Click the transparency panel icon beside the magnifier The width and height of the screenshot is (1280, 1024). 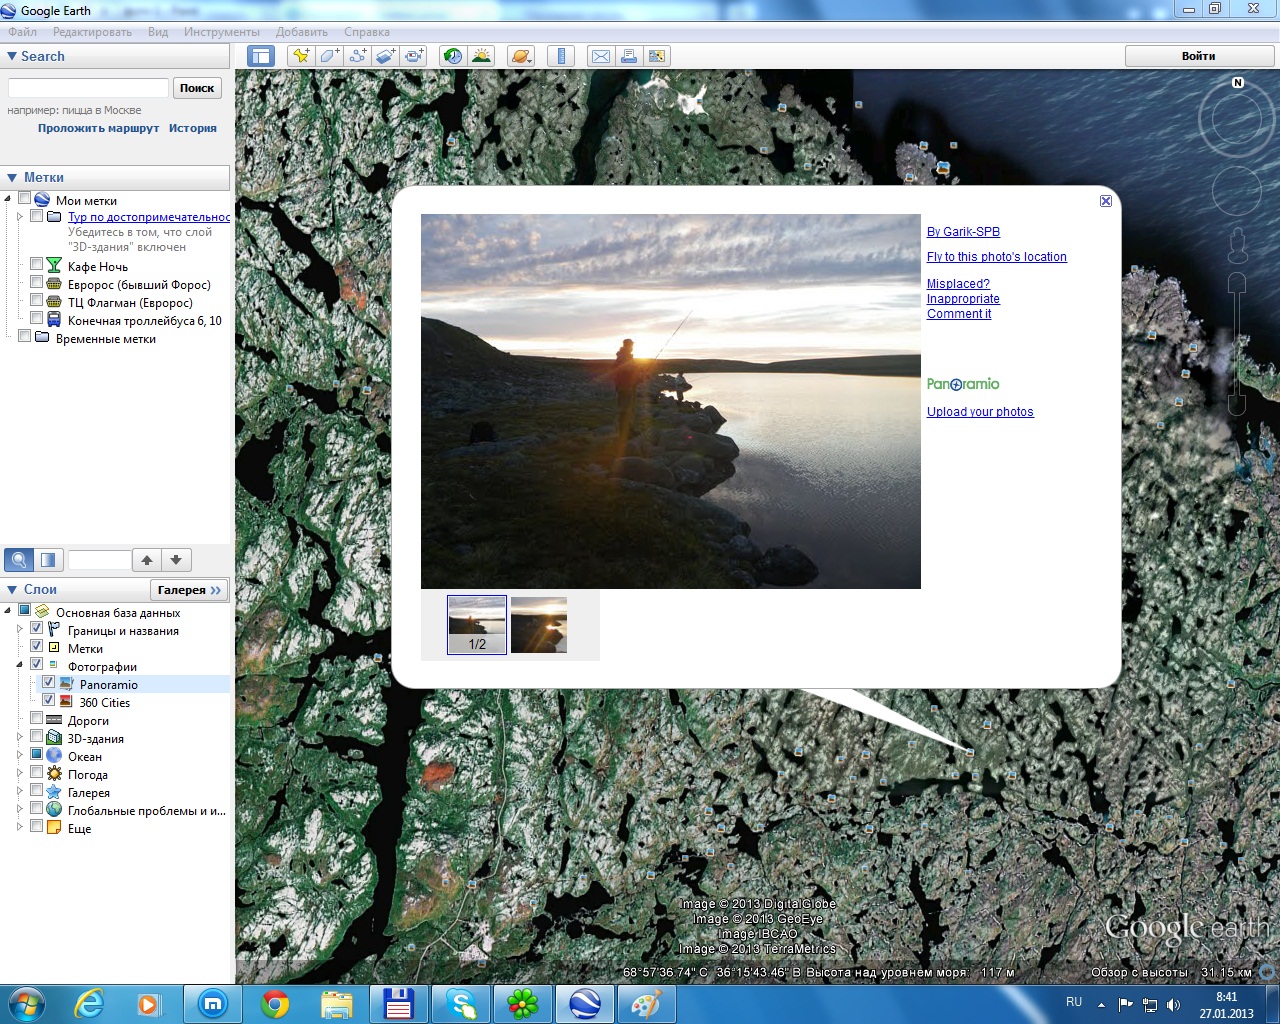(47, 560)
